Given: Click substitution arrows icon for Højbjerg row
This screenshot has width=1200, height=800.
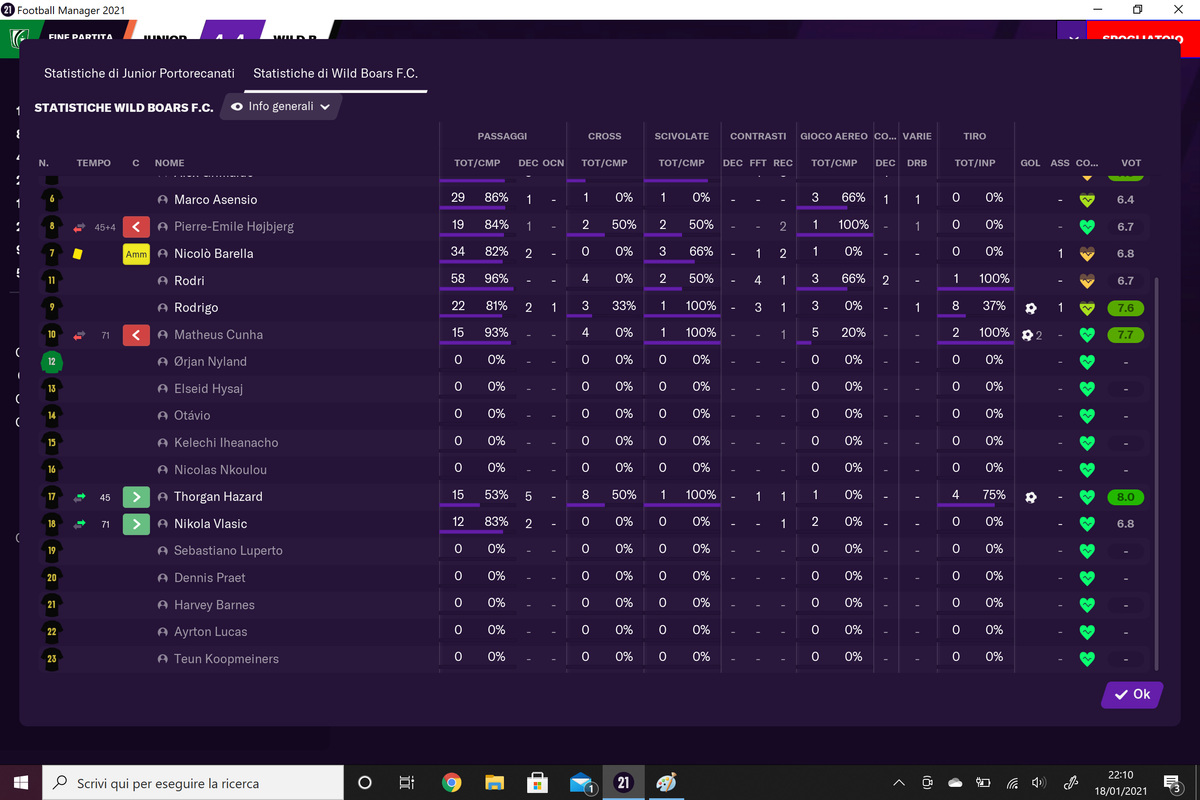Looking at the screenshot, I should pos(80,227).
